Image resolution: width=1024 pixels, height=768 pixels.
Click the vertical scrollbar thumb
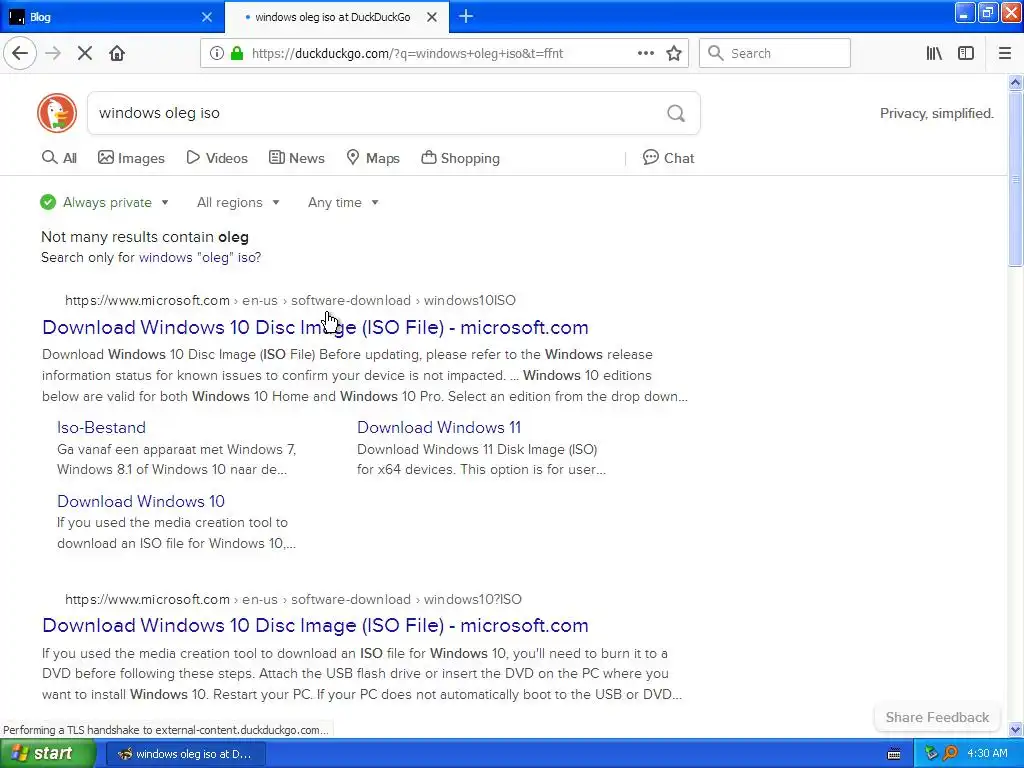click(1015, 178)
